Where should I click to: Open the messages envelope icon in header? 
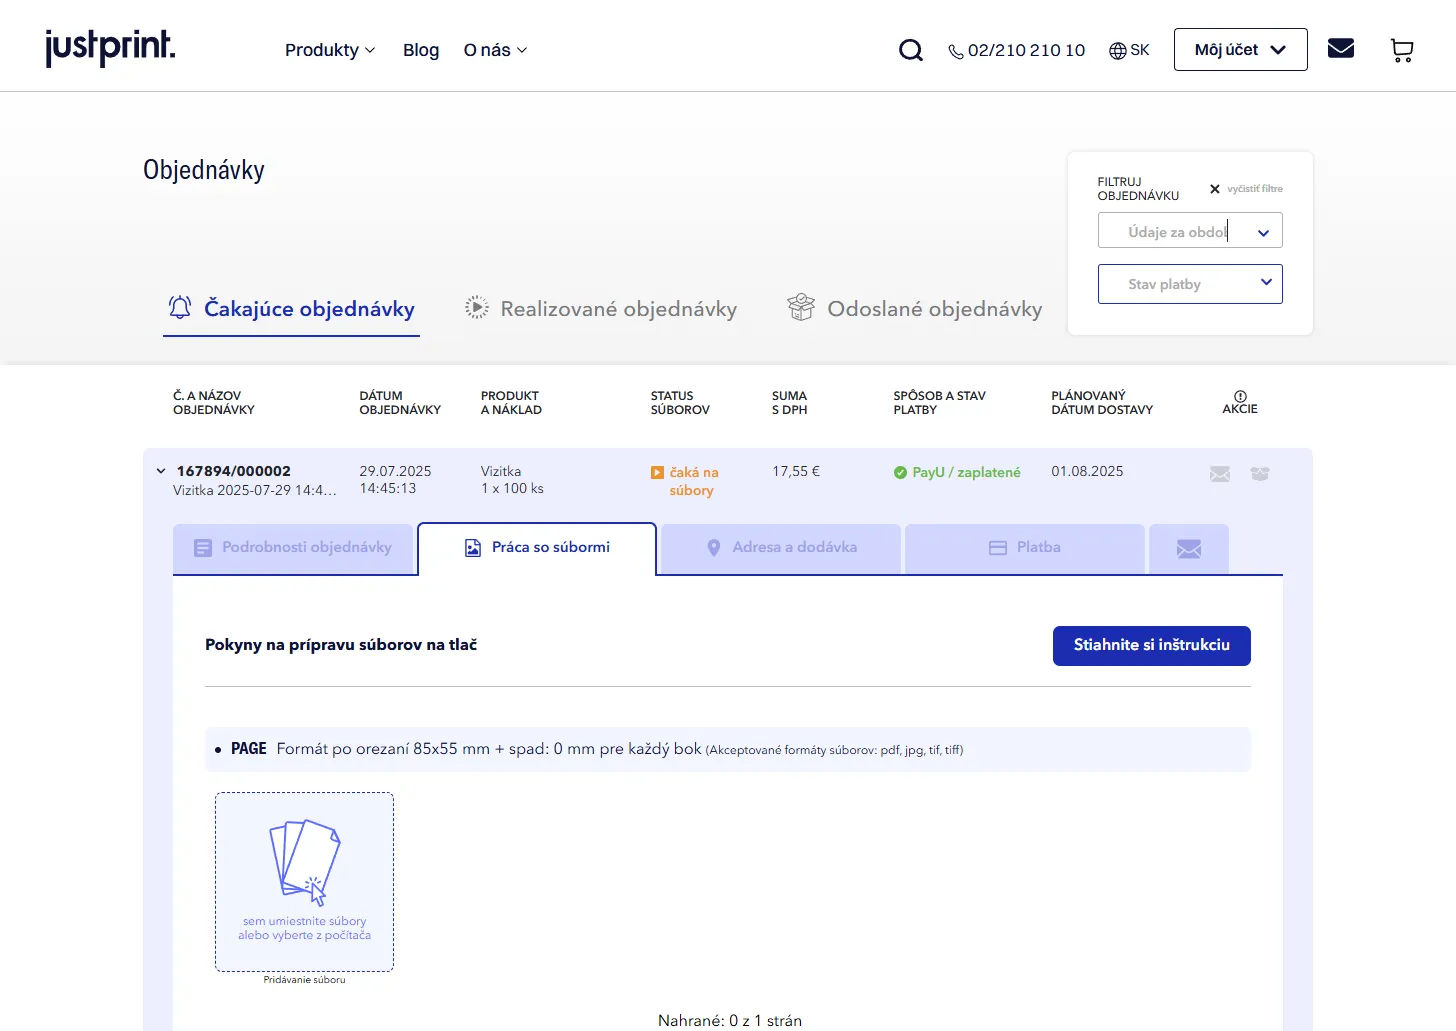click(x=1340, y=48)
